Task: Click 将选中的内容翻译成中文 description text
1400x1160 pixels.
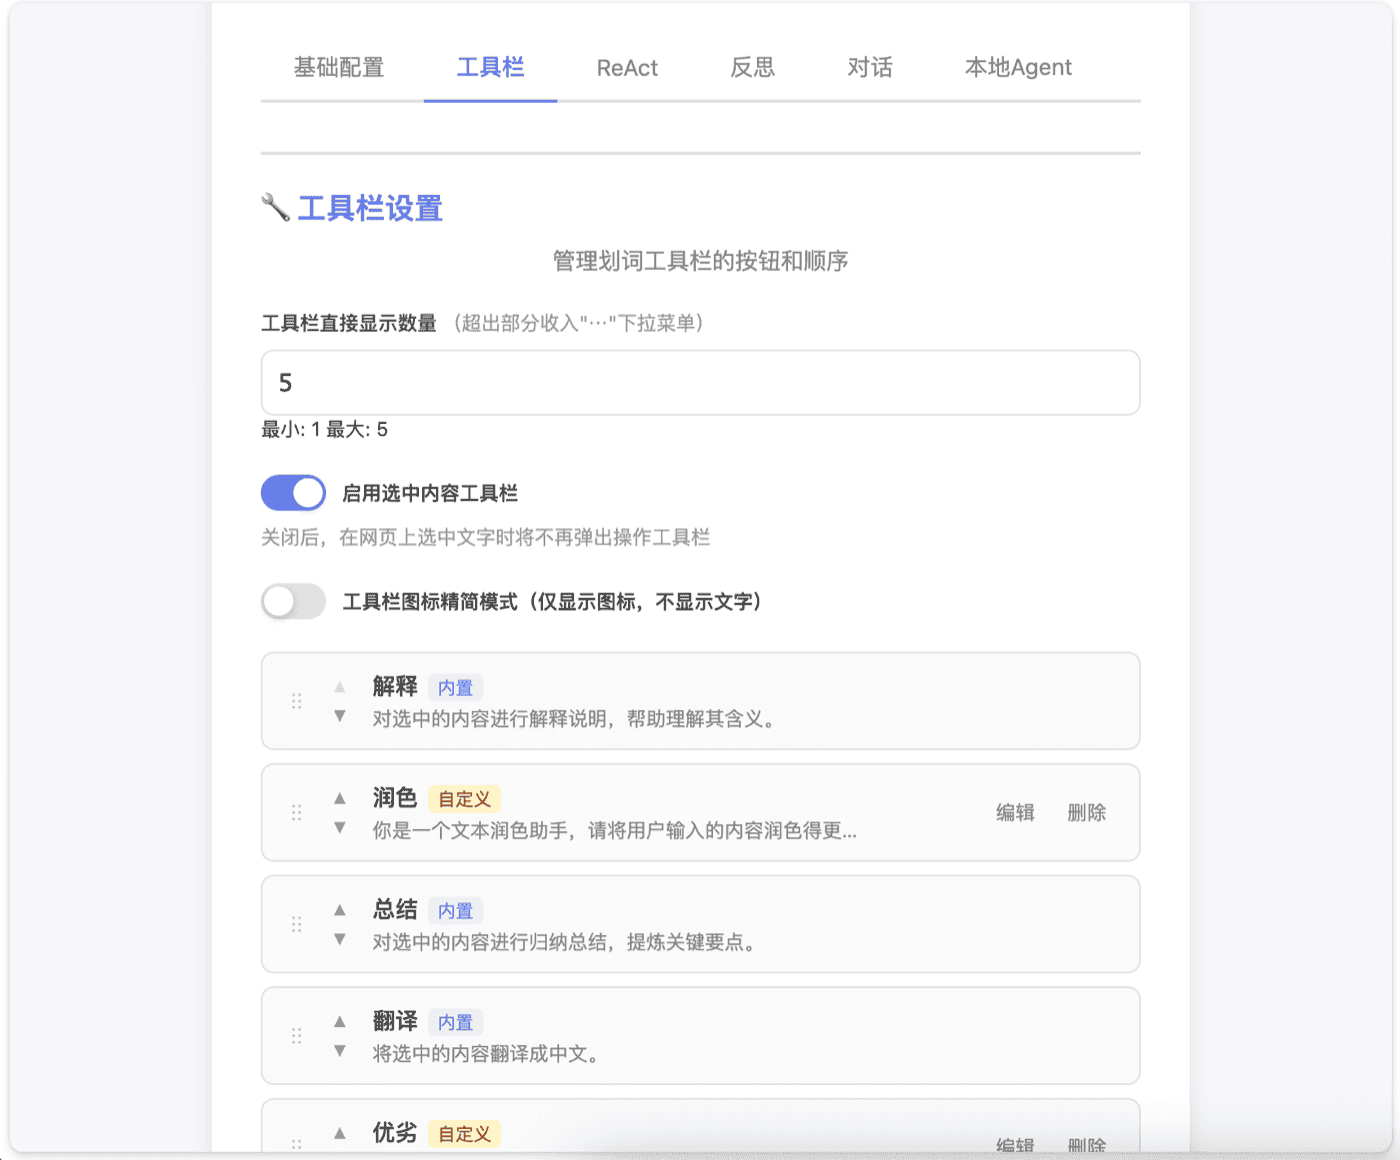Action: [486, 1054]
